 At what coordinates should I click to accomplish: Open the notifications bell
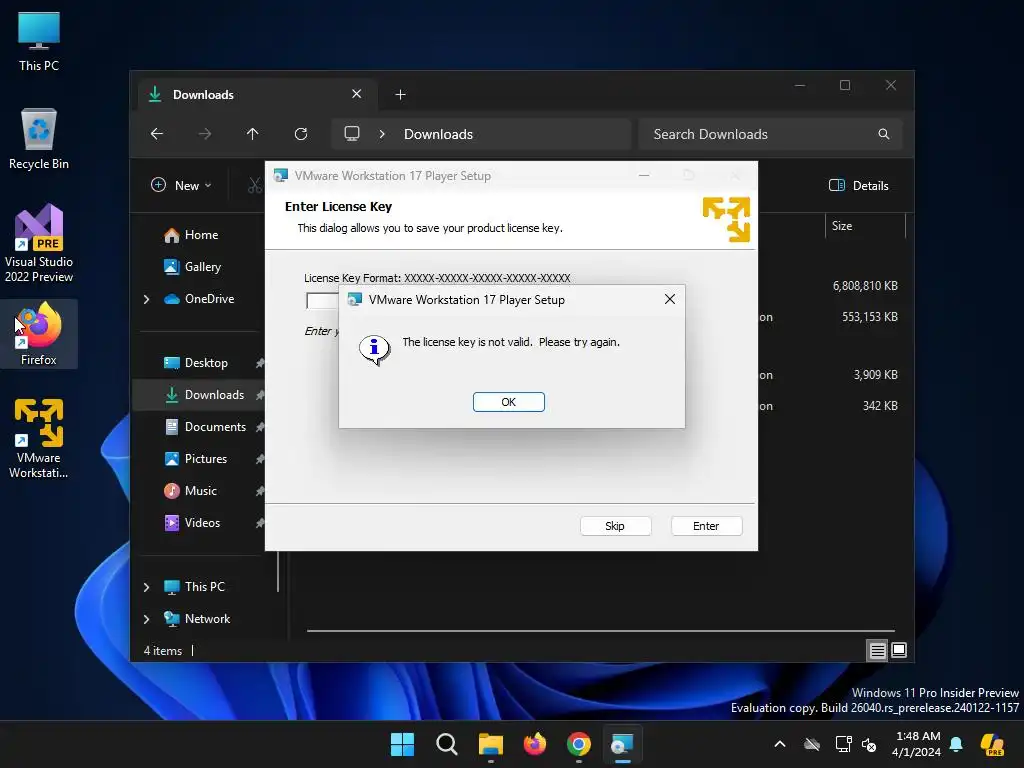[x=956, y=744]
